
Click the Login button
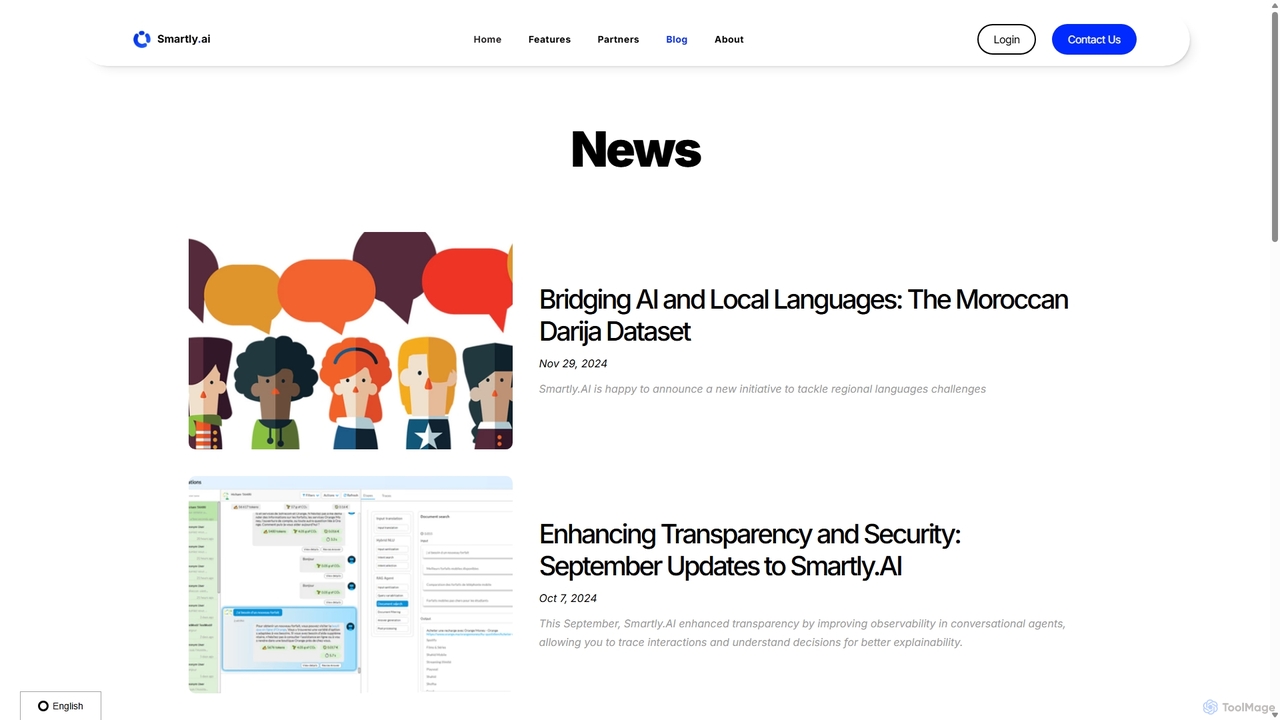click(1006, 39)
